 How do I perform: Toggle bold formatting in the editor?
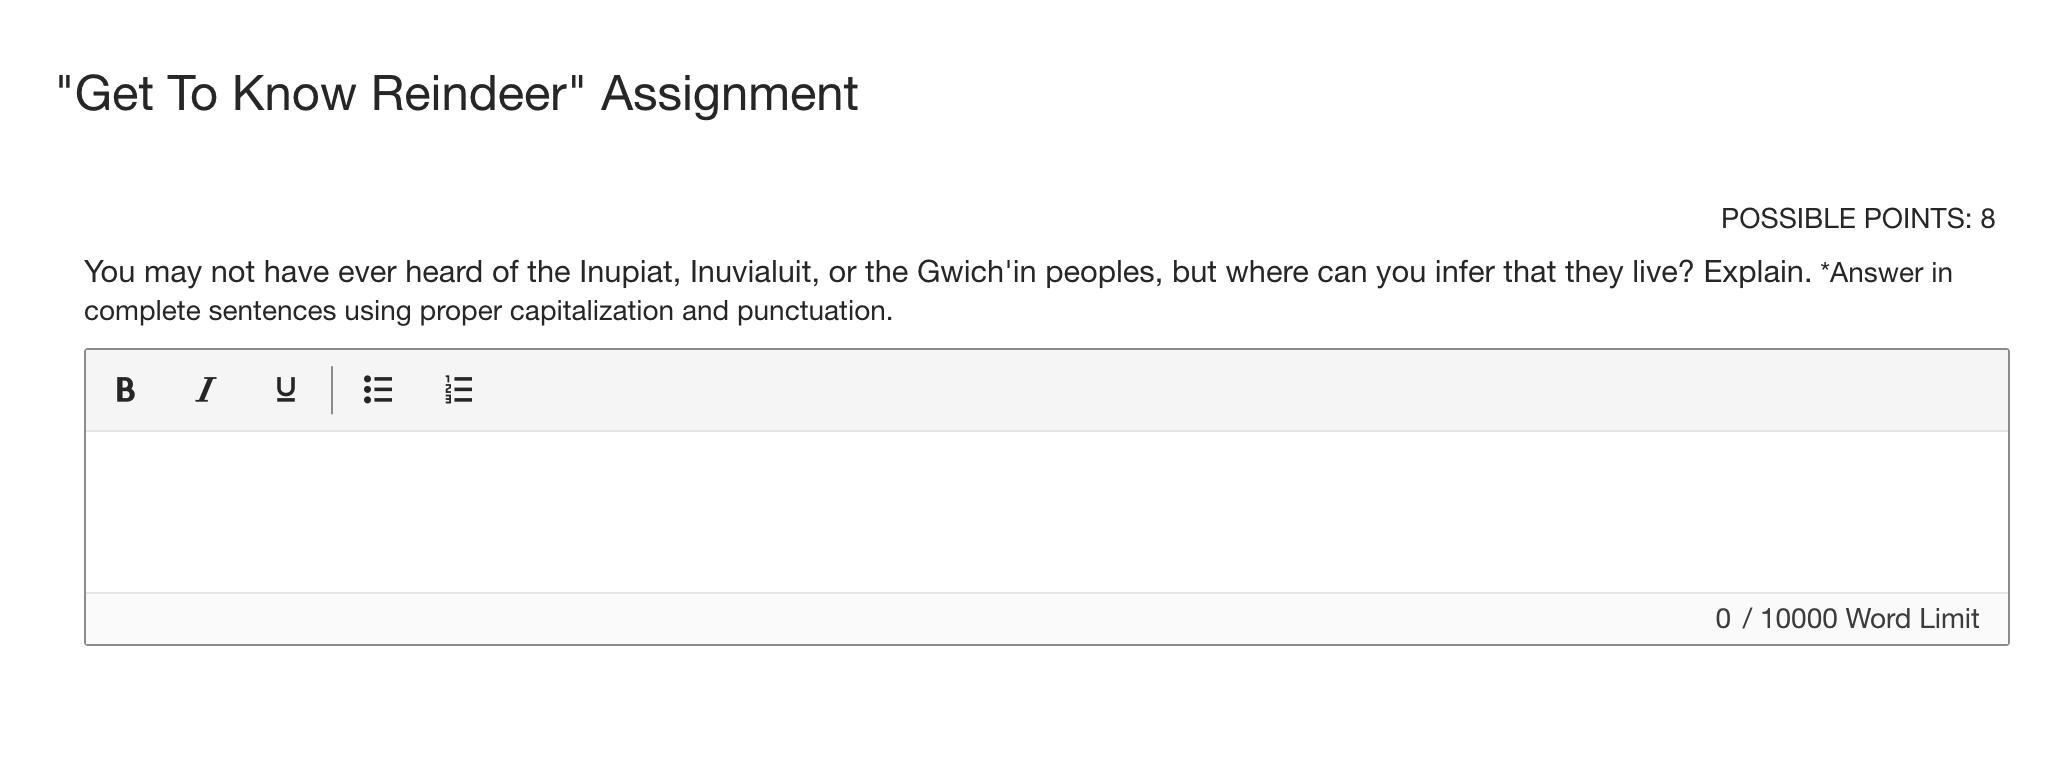125,390
